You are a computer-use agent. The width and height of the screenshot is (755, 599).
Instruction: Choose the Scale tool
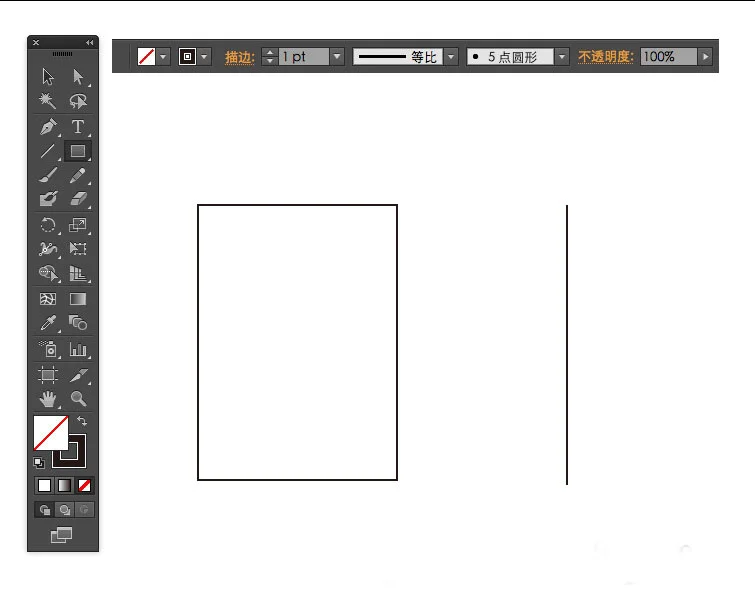tap(78, 225)
